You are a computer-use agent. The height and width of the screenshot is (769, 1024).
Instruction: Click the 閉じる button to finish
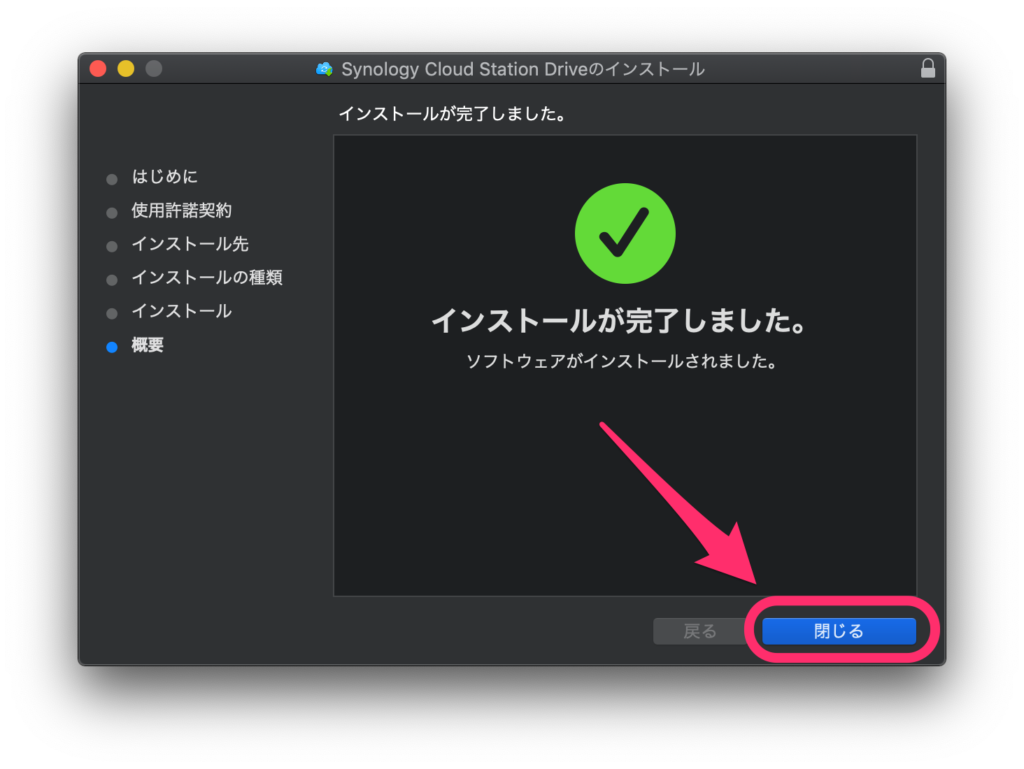coord(838,631)
